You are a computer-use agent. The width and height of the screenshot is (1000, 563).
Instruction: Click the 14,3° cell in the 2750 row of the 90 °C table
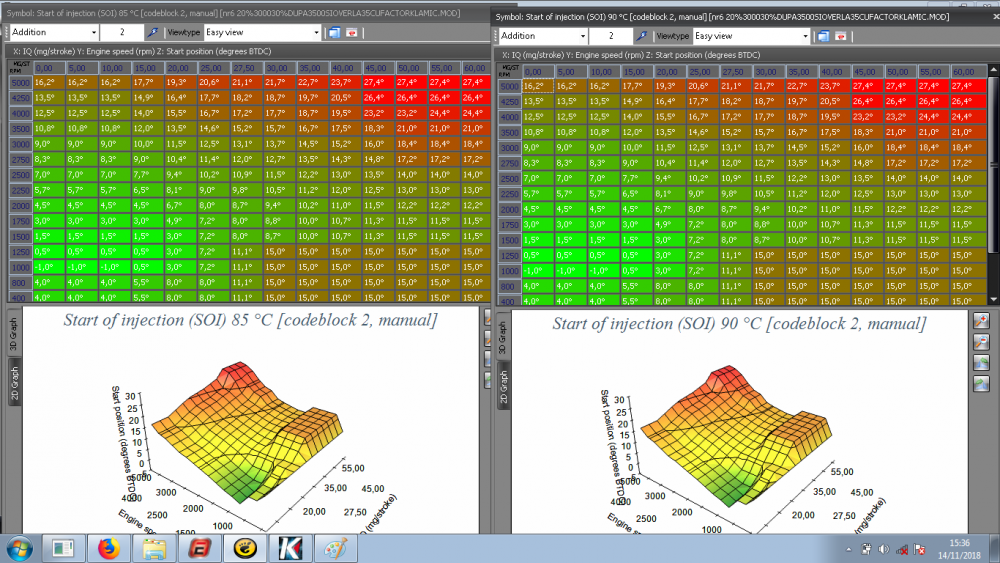pyautogui.click(x=836, y=163)
